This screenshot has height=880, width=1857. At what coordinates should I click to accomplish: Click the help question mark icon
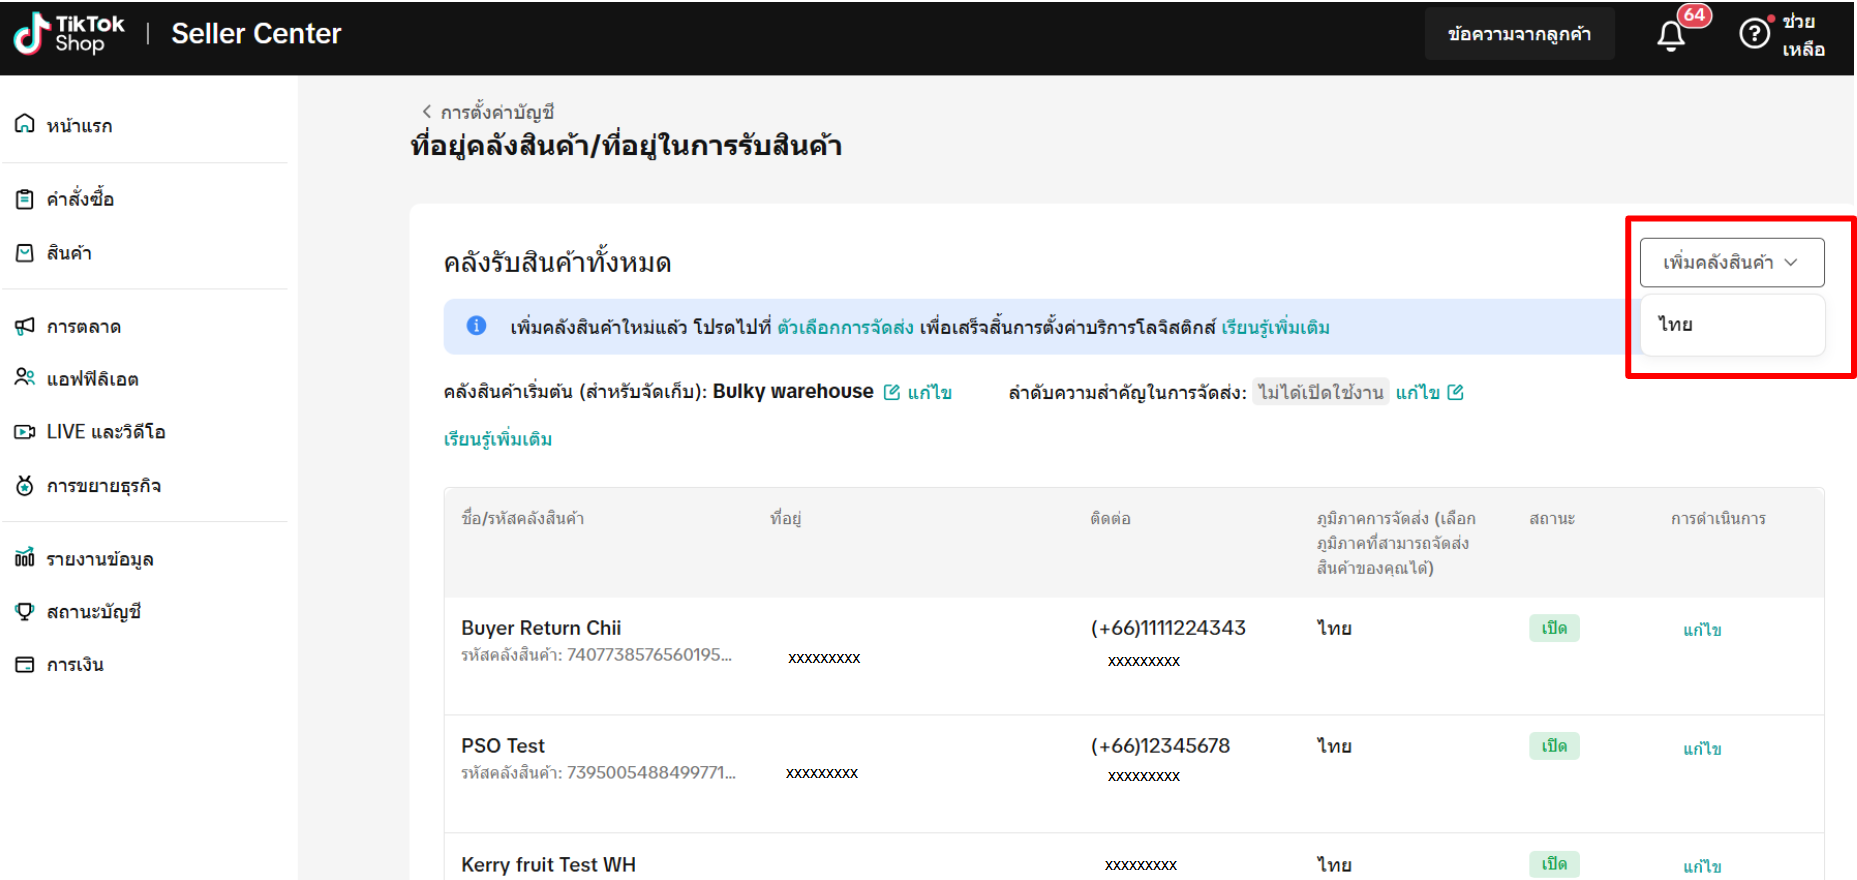(1754, 34)
